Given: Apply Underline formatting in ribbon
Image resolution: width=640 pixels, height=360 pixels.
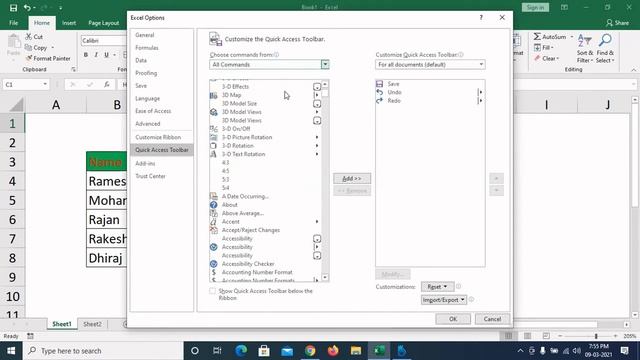Looking at the screenshot, I should coord(106,55).
